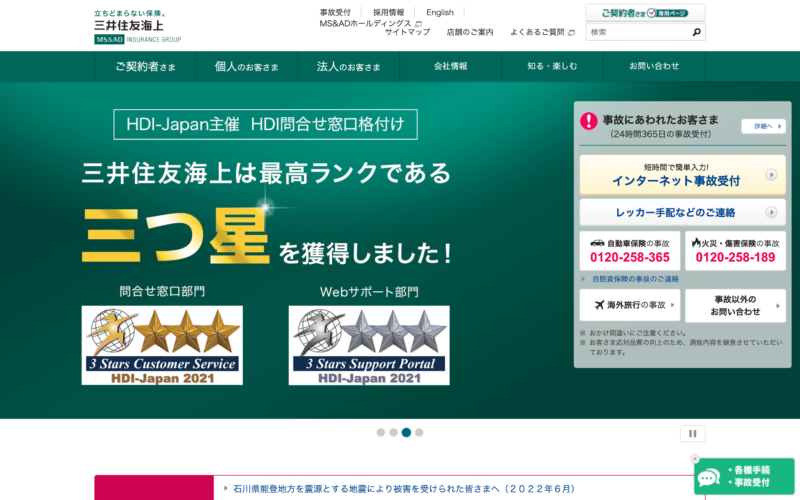The image size is (800, 500).
Task: Open the サイトマップ link
Action: (407, 32)
